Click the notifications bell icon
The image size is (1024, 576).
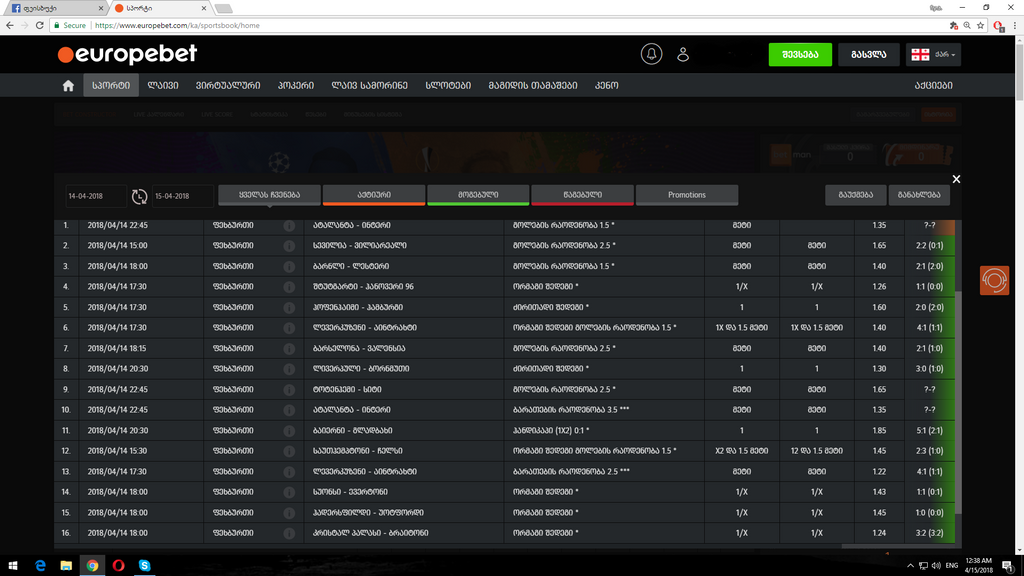click(x=651, y=54)
